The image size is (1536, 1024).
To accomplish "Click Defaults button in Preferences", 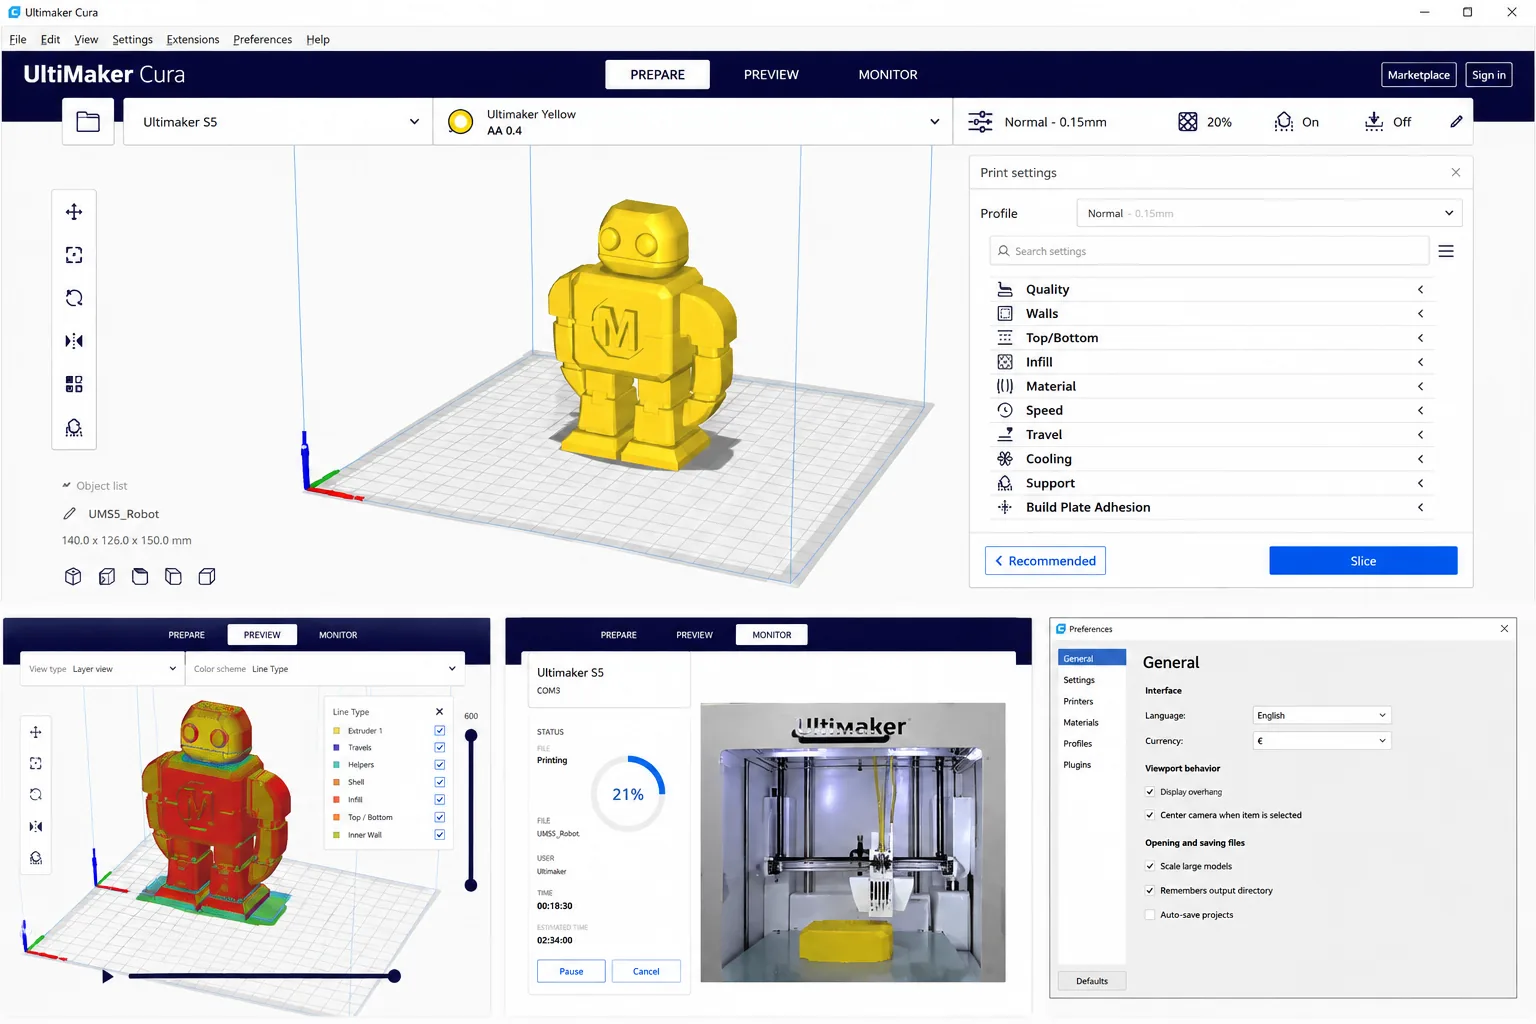I will 1092,981.
